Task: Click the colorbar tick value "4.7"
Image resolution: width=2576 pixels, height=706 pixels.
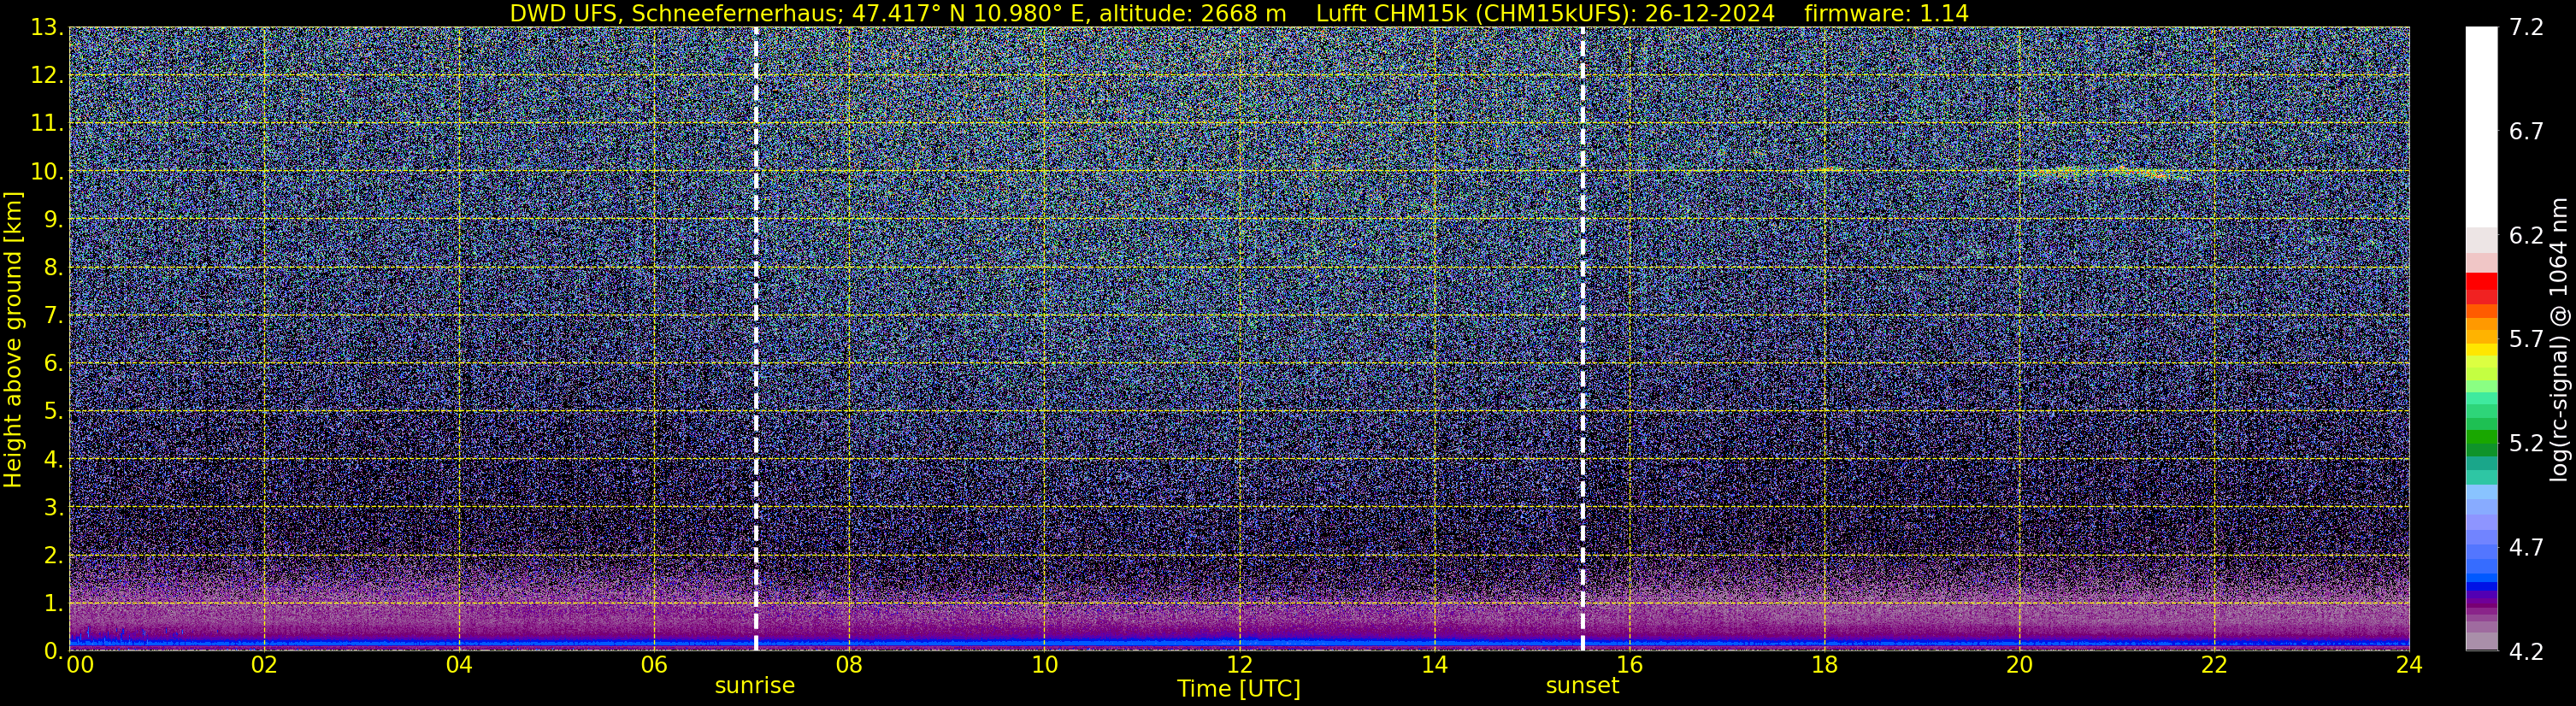Action: (x=2526, y=548)
